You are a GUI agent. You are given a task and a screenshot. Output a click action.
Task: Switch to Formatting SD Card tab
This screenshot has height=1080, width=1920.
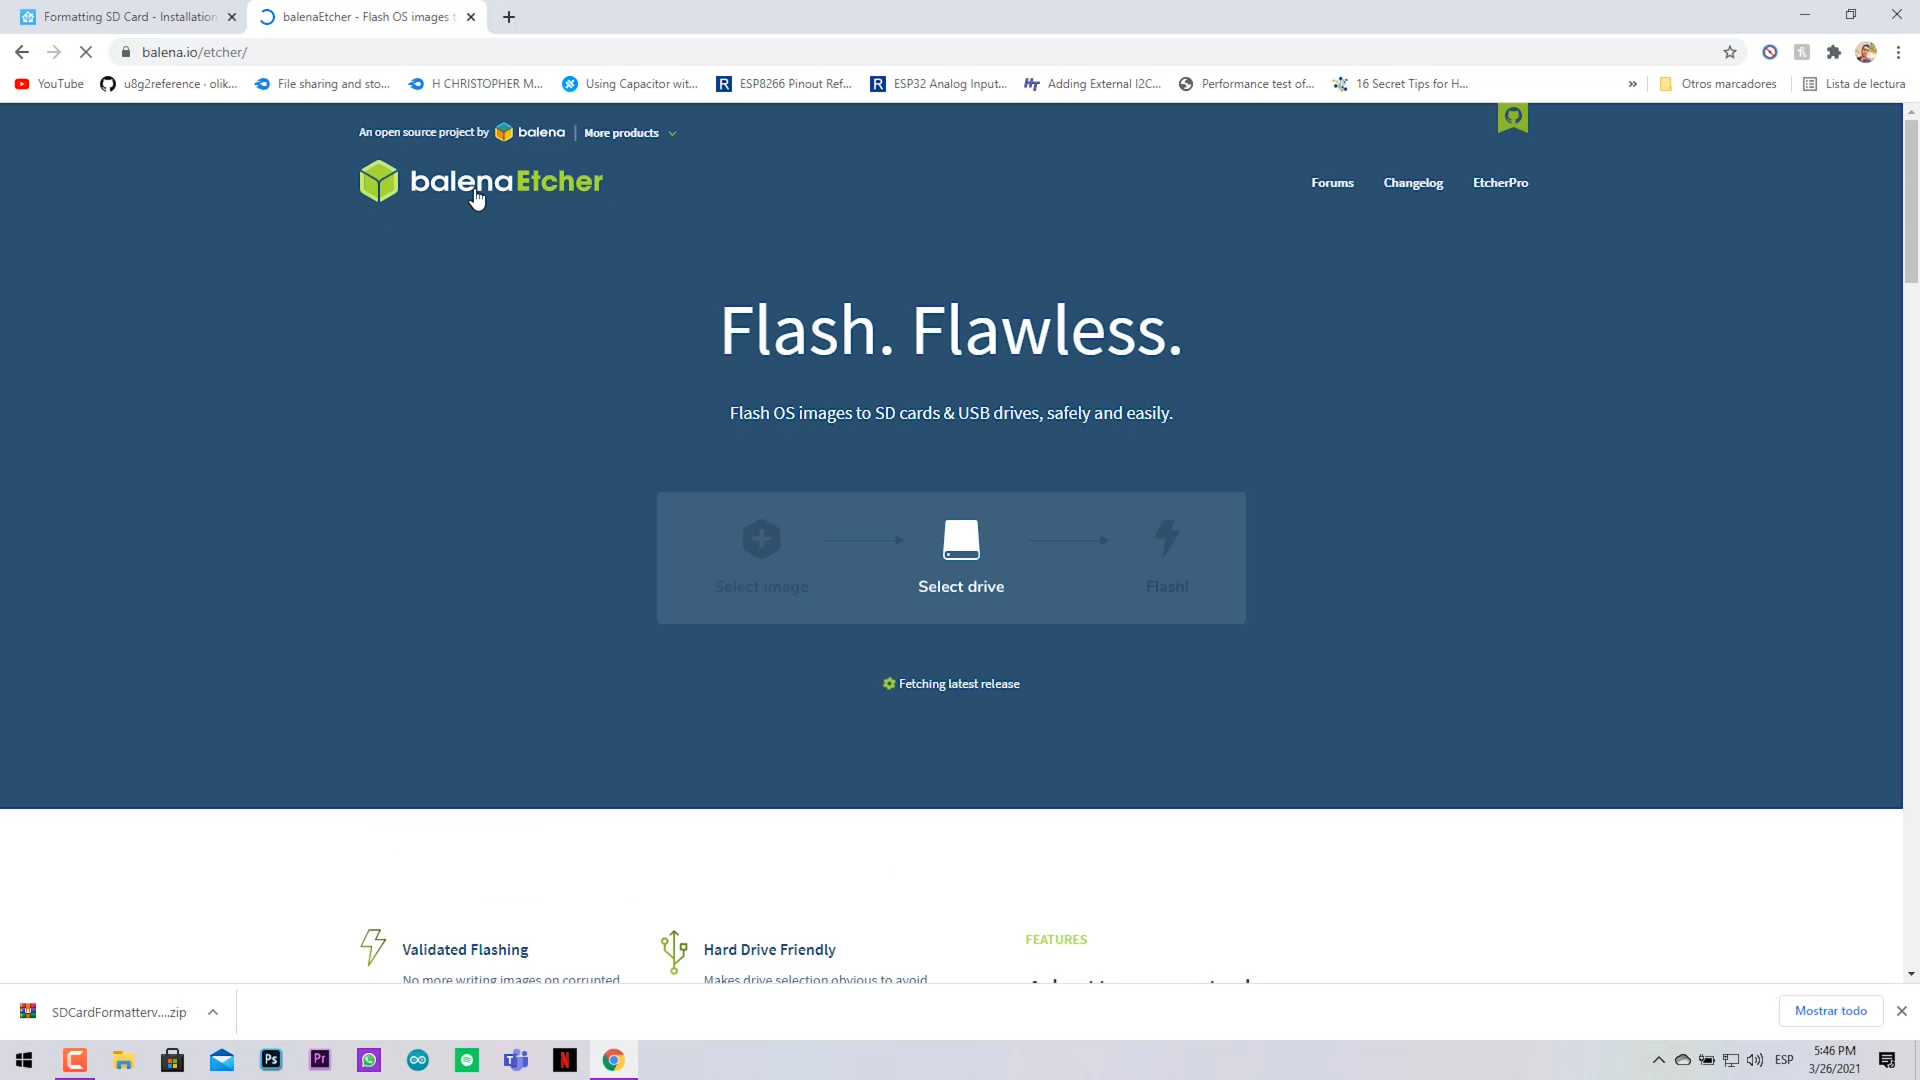click(129, 17)
